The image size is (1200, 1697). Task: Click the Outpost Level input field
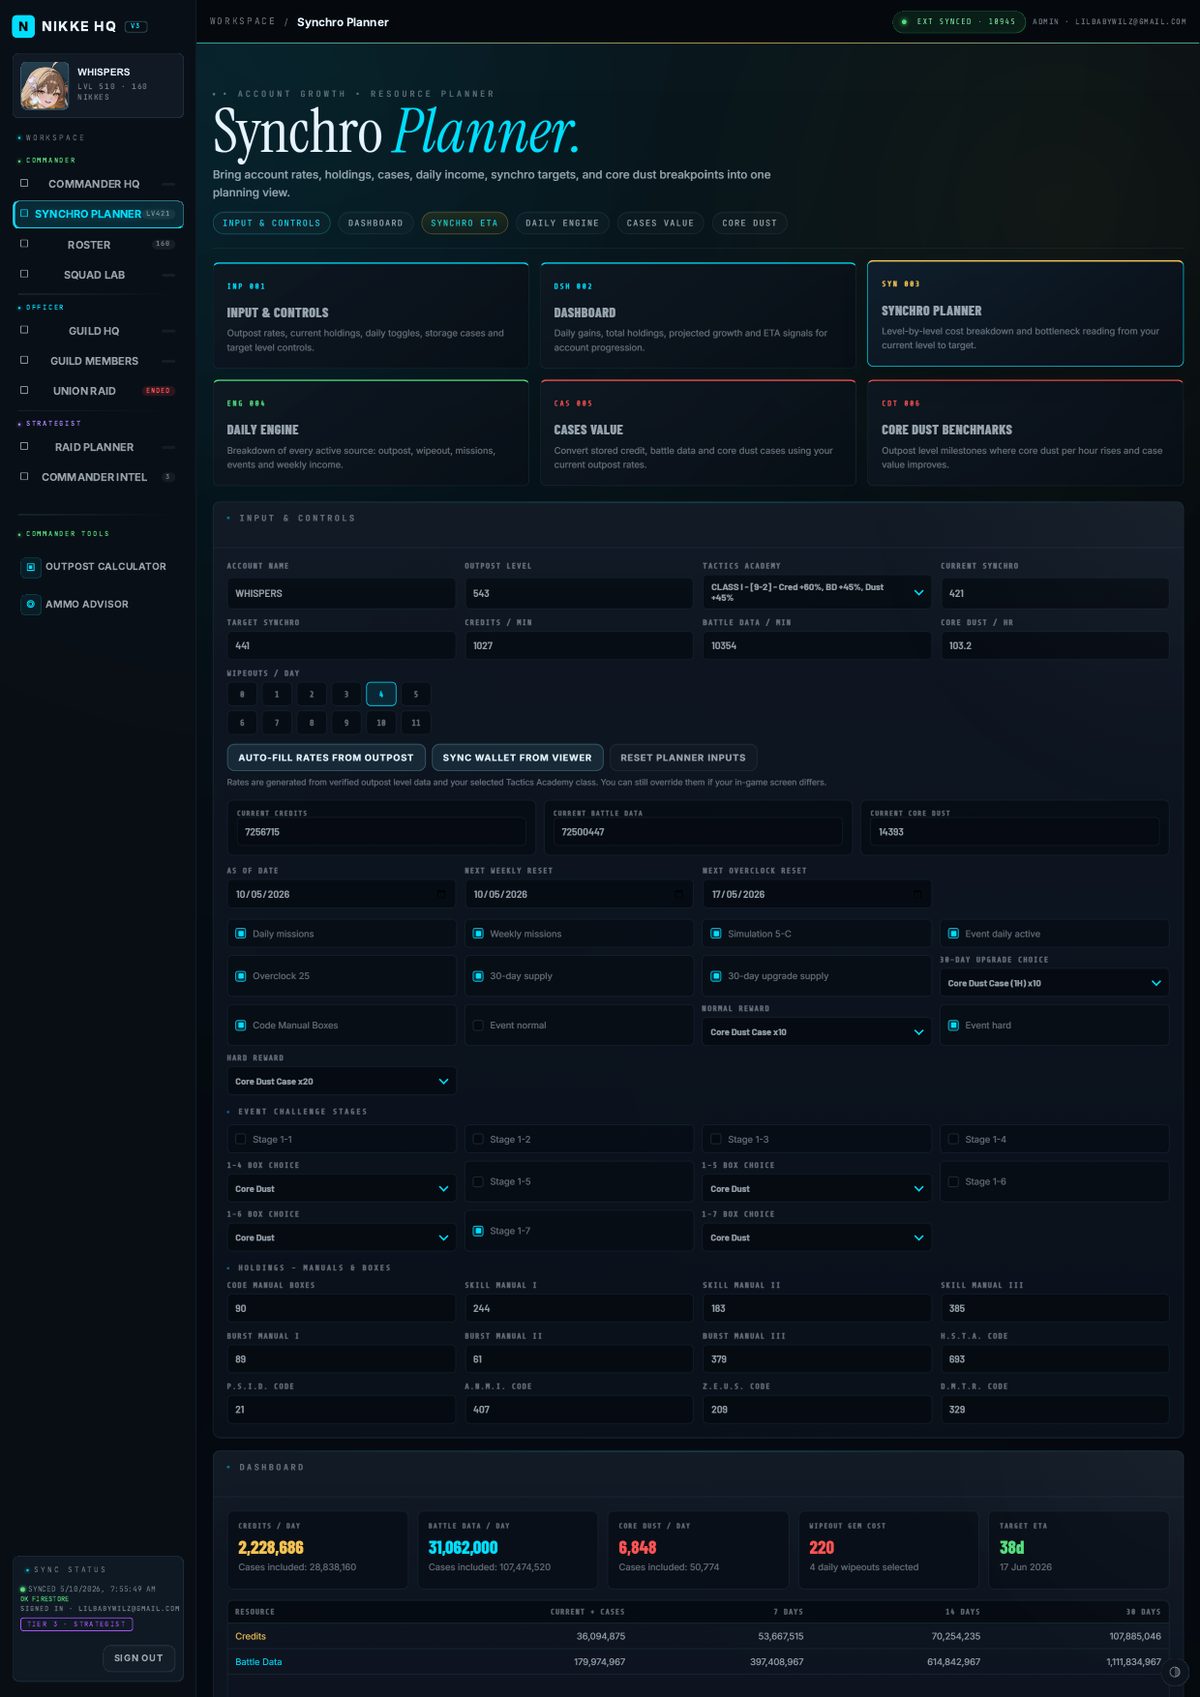click(x=579, y=593)
